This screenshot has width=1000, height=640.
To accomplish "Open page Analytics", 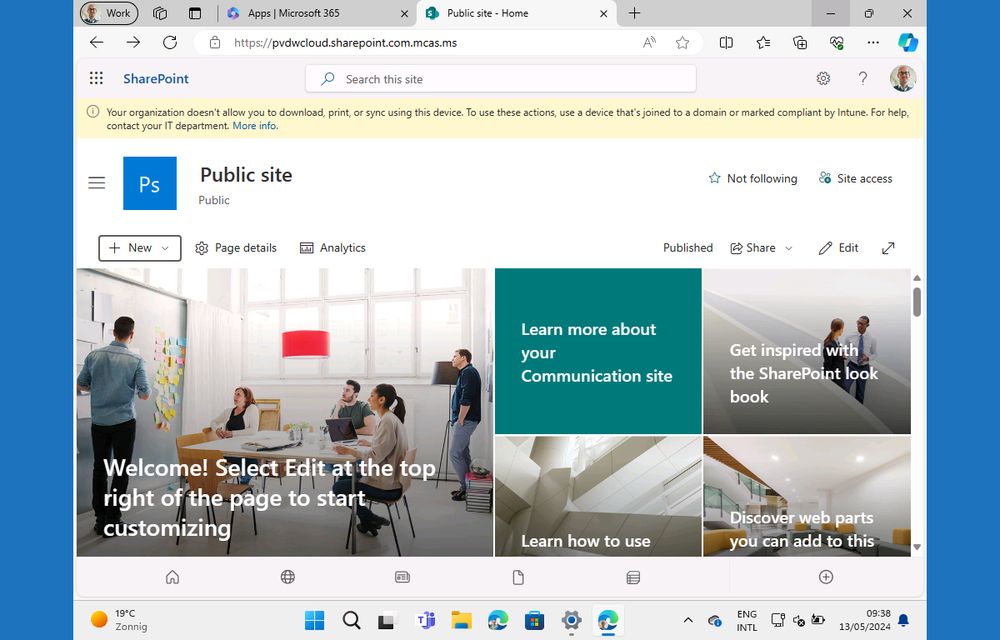I will click(333, 248).
